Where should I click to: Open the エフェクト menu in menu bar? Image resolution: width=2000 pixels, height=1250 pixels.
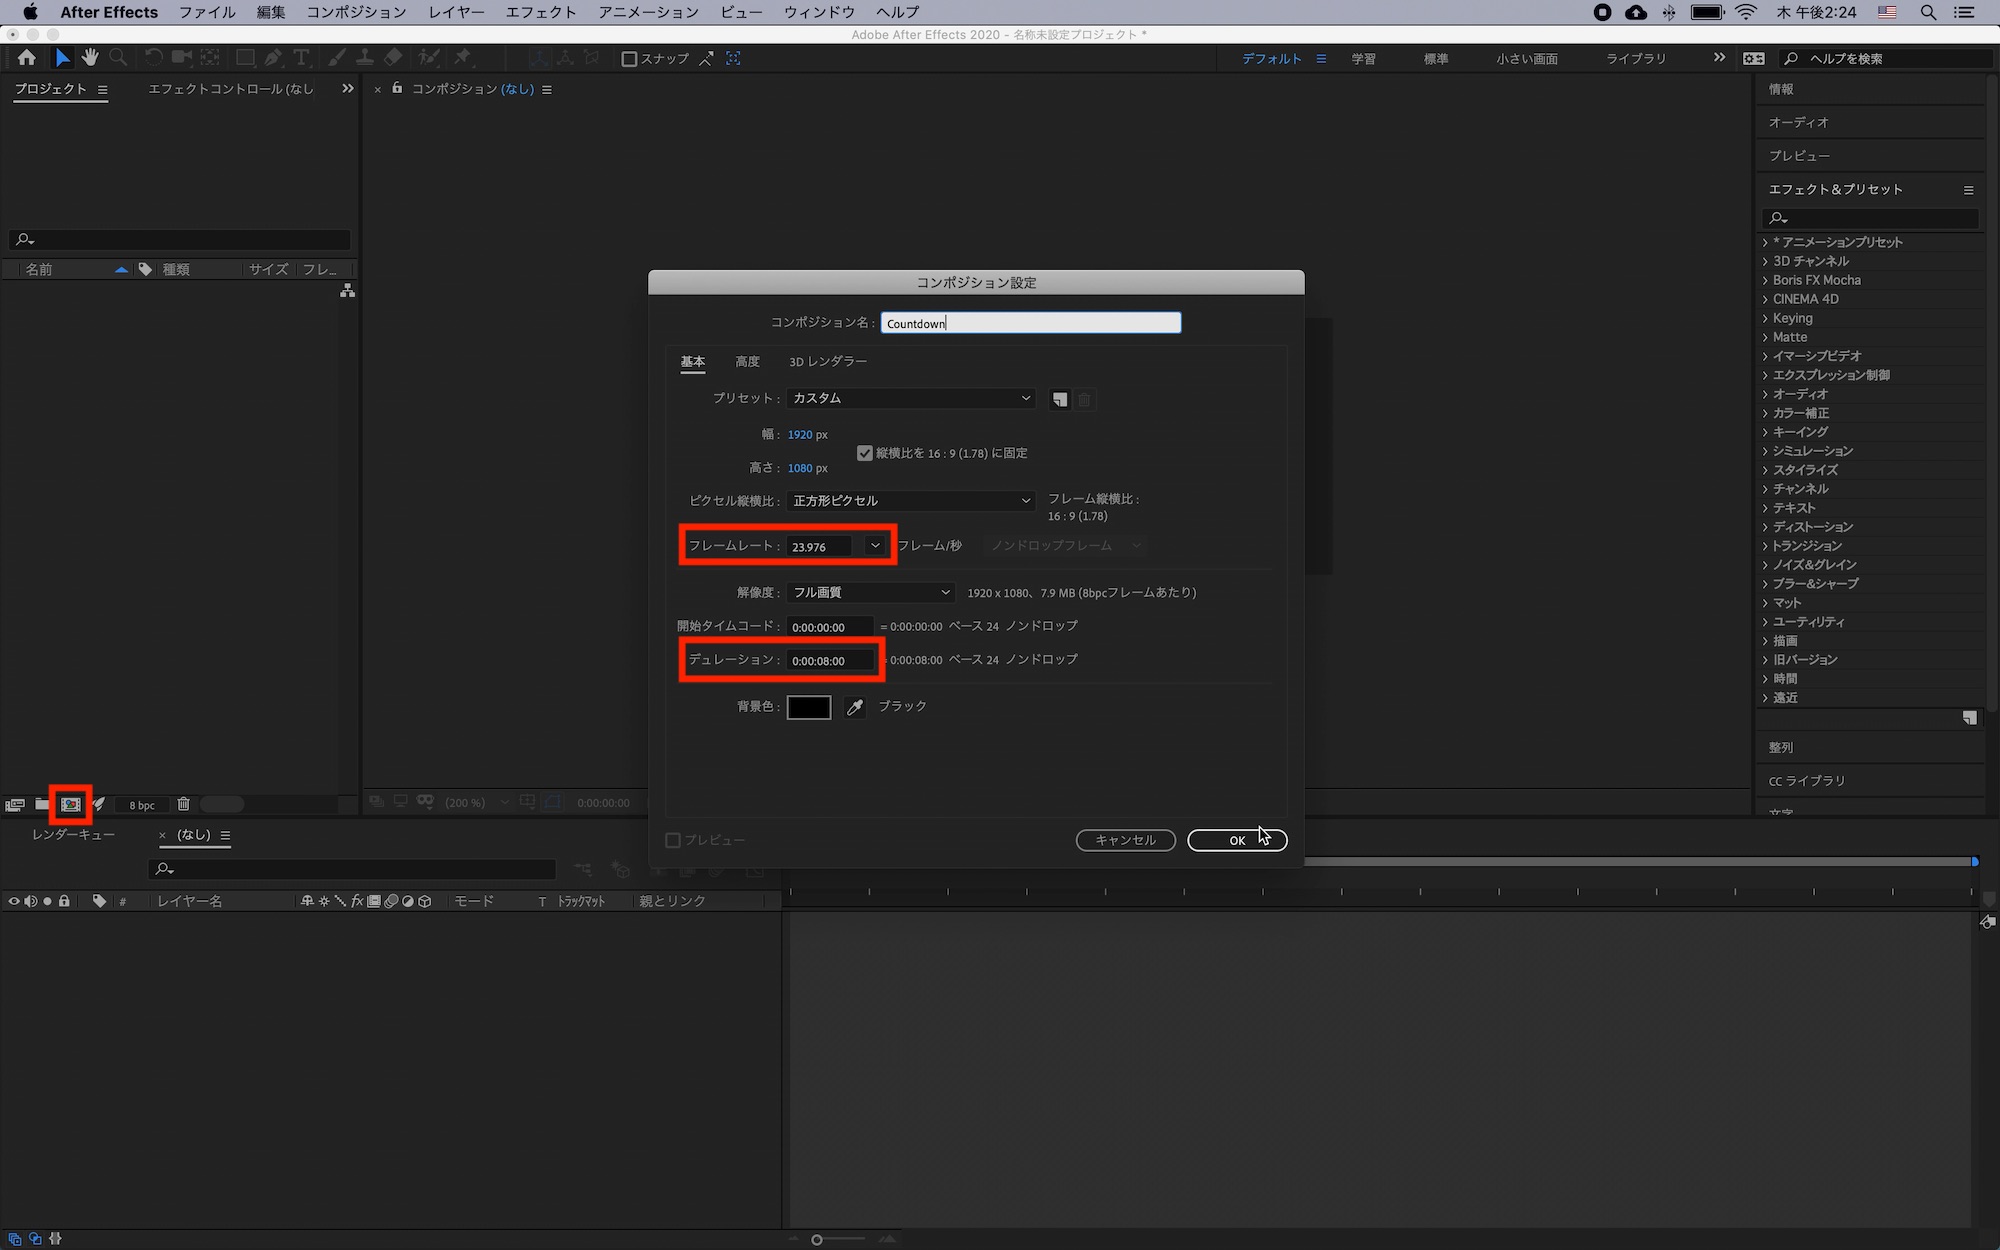(540, 12)
